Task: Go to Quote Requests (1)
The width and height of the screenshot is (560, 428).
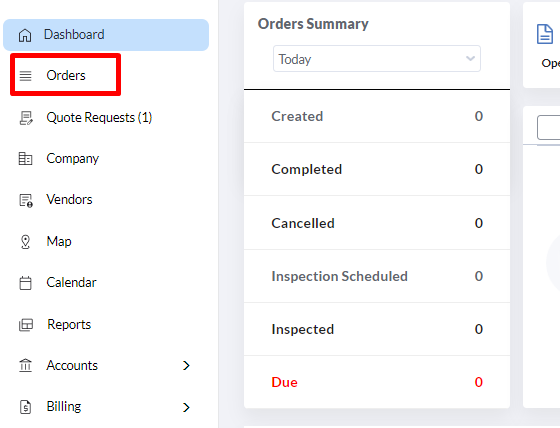Action: (x=99, y=118)
